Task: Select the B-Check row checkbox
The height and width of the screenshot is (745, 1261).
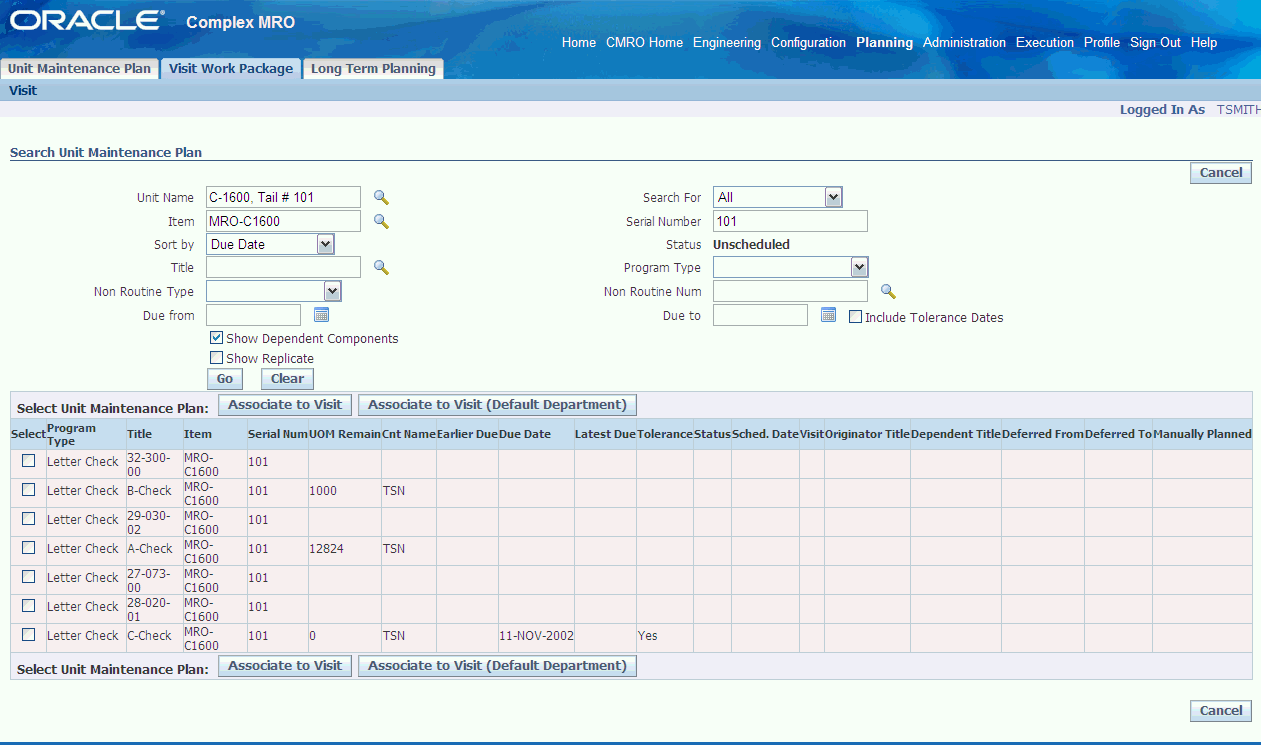Action: tap(28, 490)
